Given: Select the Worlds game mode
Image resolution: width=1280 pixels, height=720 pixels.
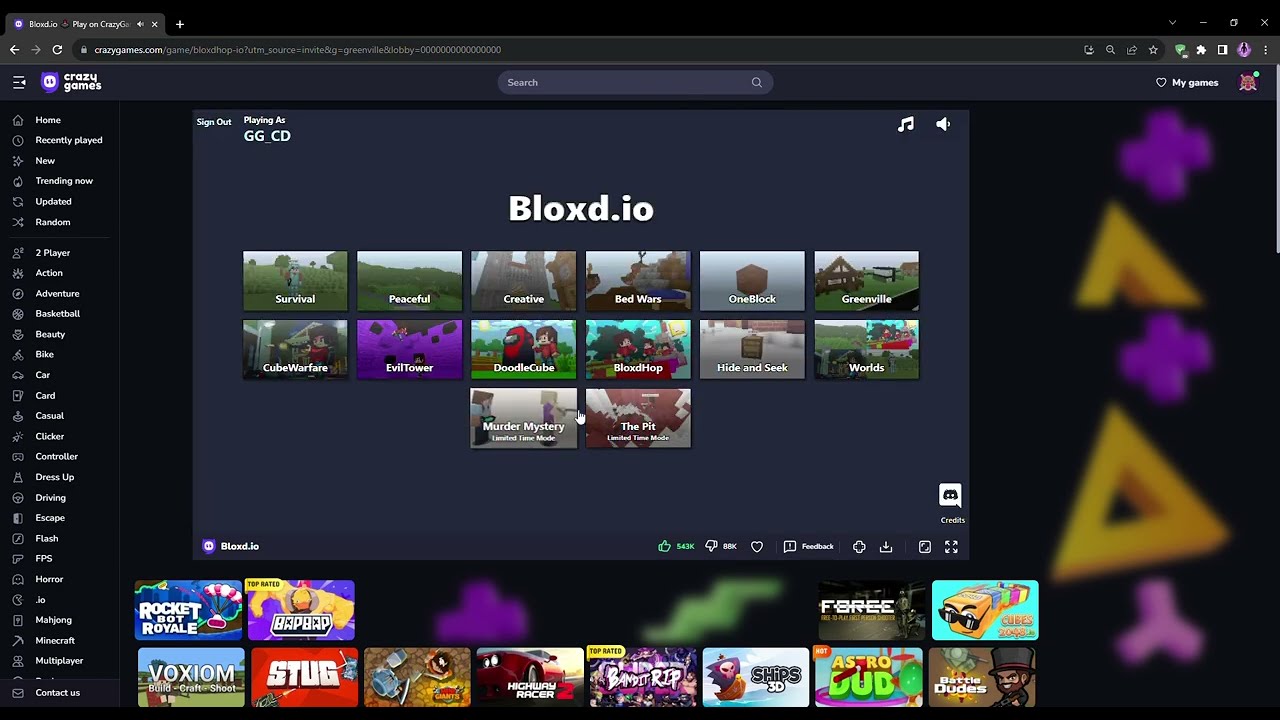Looking at the screenshot, I should (x=866, y=349).
